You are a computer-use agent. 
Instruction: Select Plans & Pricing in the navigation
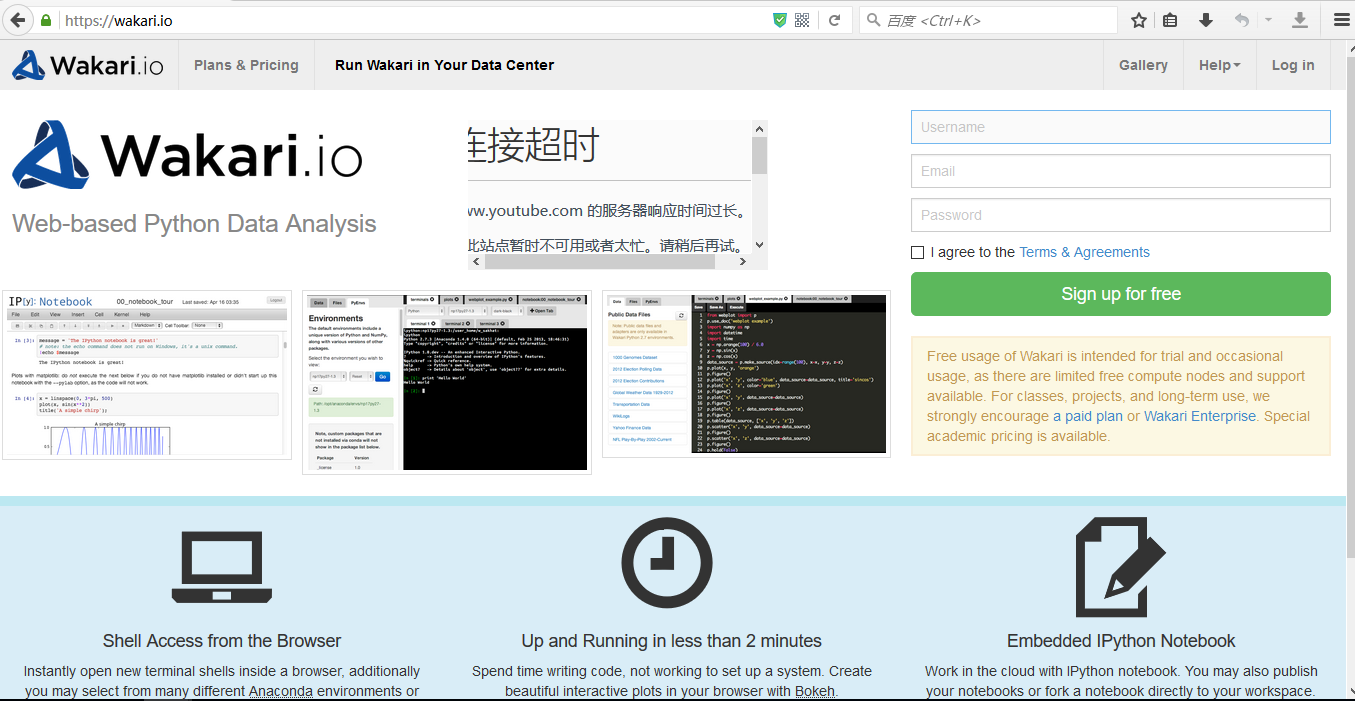pyautogui.click(x=245, y=64)
